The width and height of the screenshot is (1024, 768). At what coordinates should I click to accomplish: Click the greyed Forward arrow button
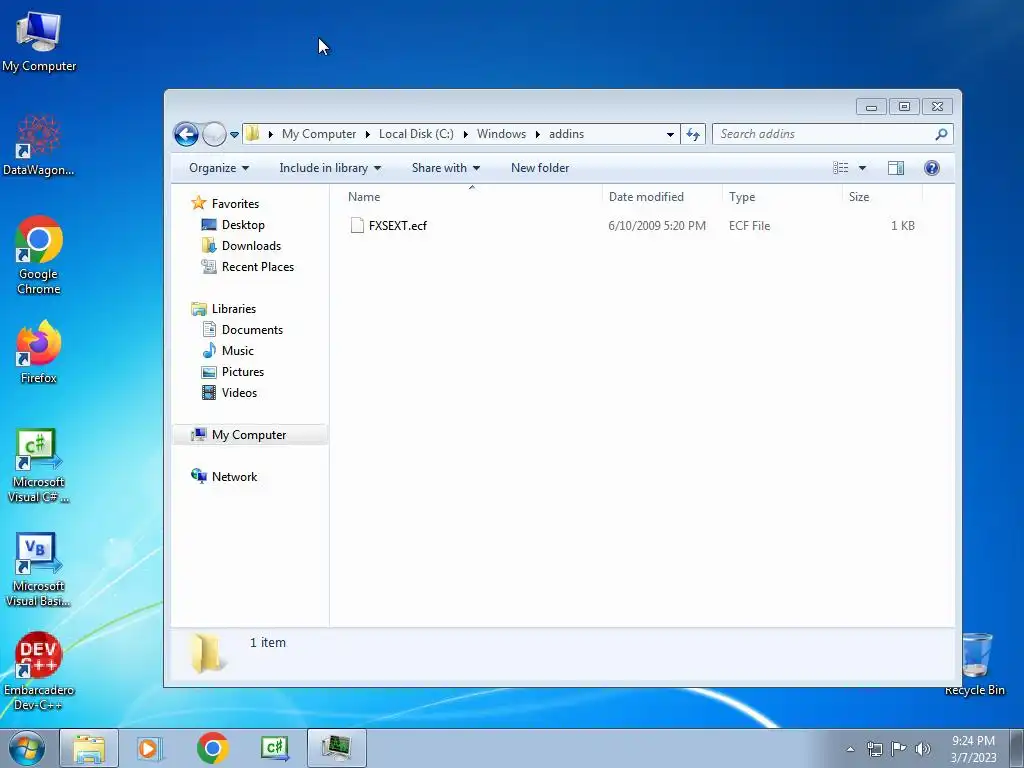(x=214, y=135)
